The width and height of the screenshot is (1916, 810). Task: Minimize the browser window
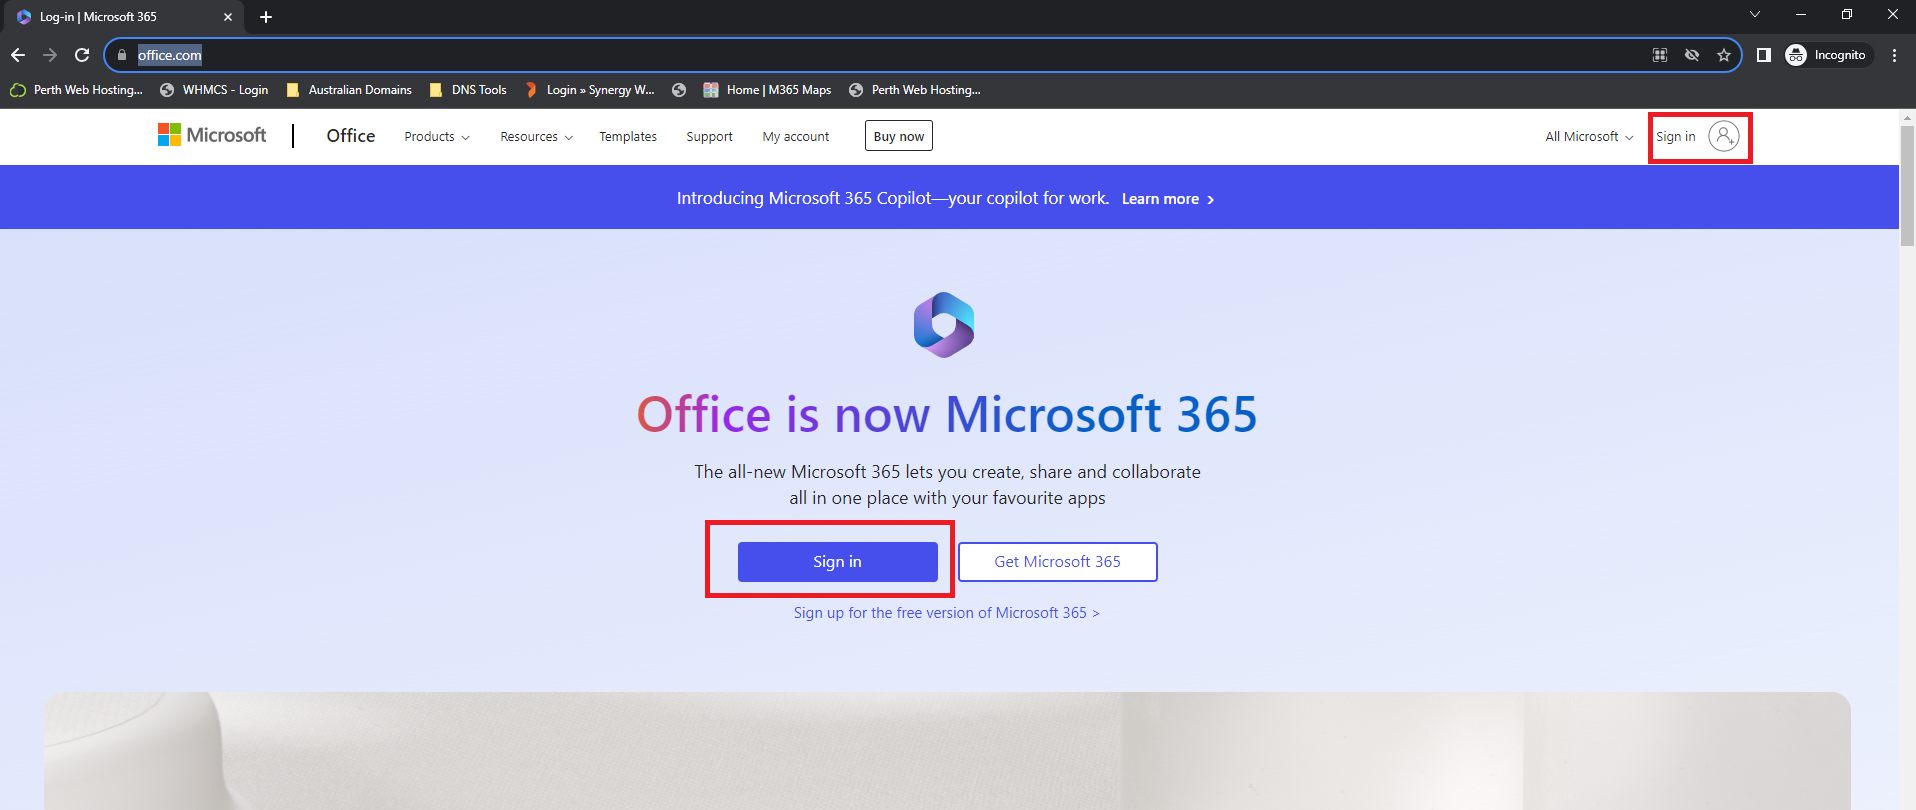[x=1801, y=14]
